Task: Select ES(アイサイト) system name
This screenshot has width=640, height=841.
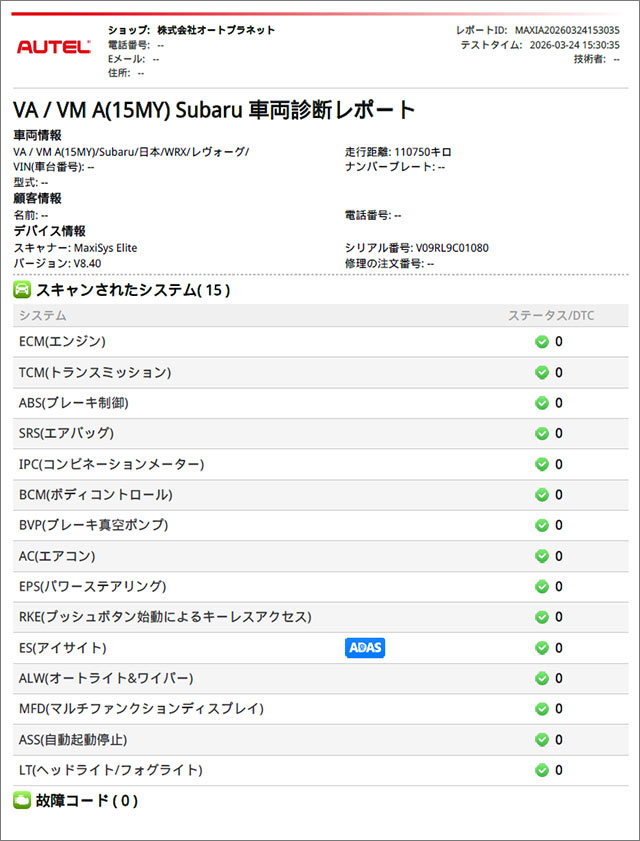Action: point(63,648)
